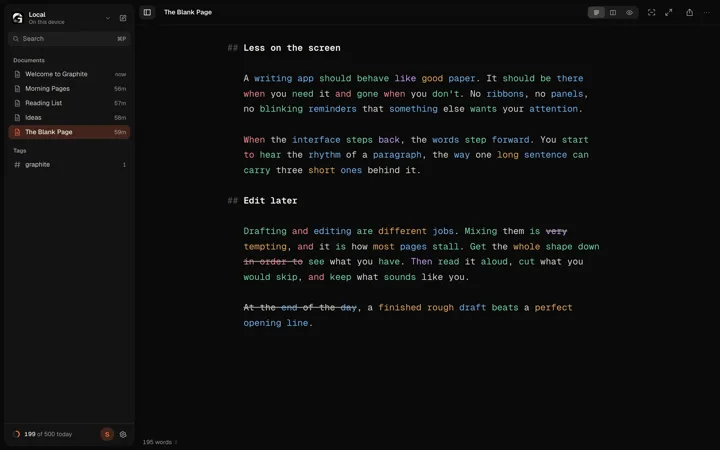Click the word rhythm in second paragraph
This screenshot has height=450, width=720.
tap(325, 155)
